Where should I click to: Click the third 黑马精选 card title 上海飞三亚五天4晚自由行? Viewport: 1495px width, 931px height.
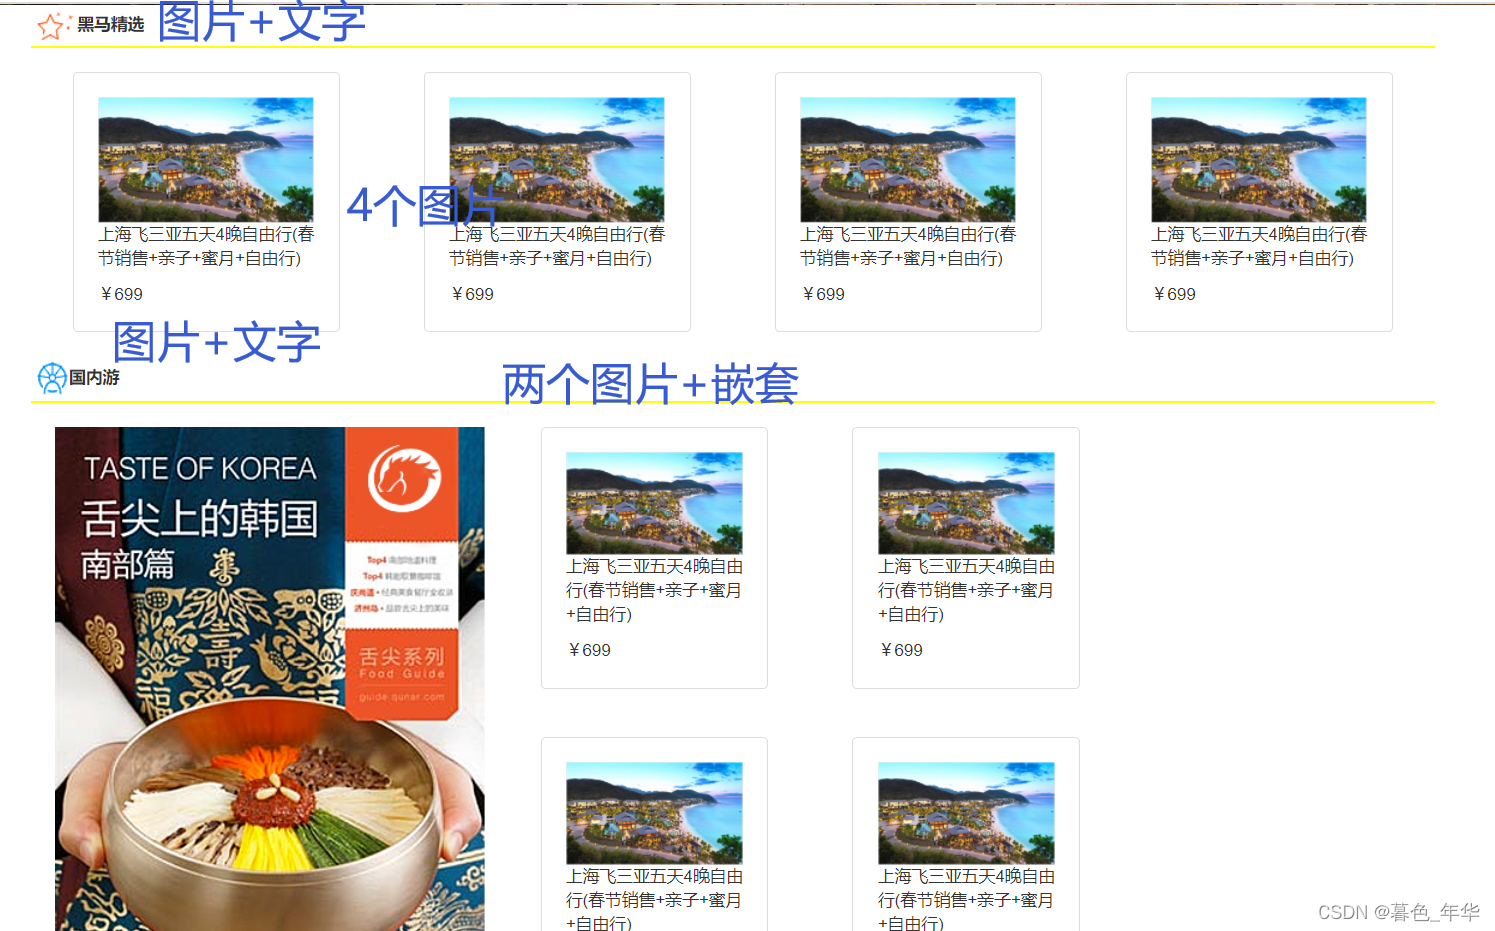tap(908, 246)
